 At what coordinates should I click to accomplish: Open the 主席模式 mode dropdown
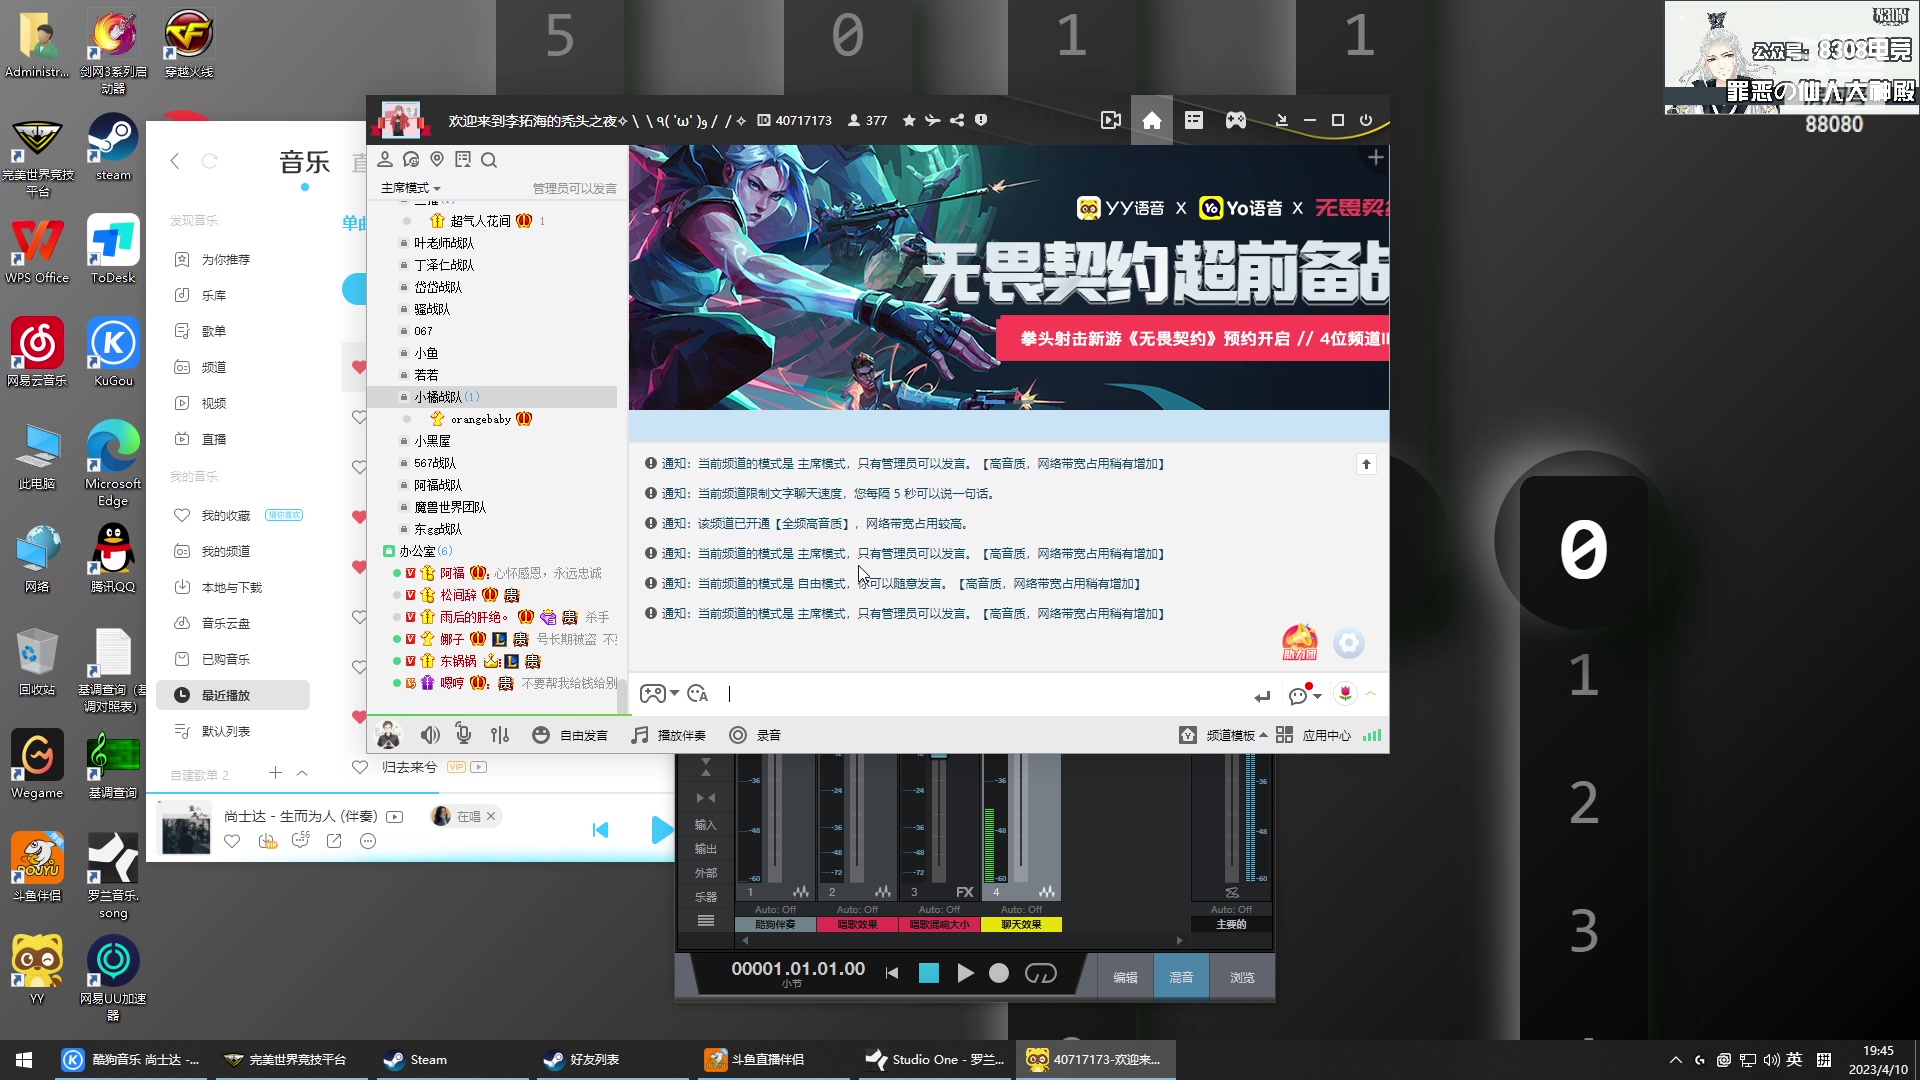coord(410,187)
